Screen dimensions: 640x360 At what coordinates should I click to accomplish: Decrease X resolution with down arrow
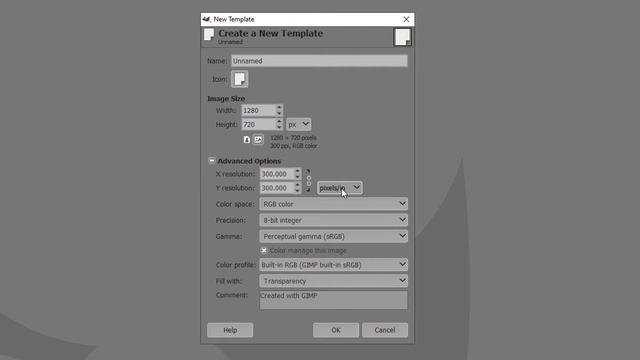point(298,177)
